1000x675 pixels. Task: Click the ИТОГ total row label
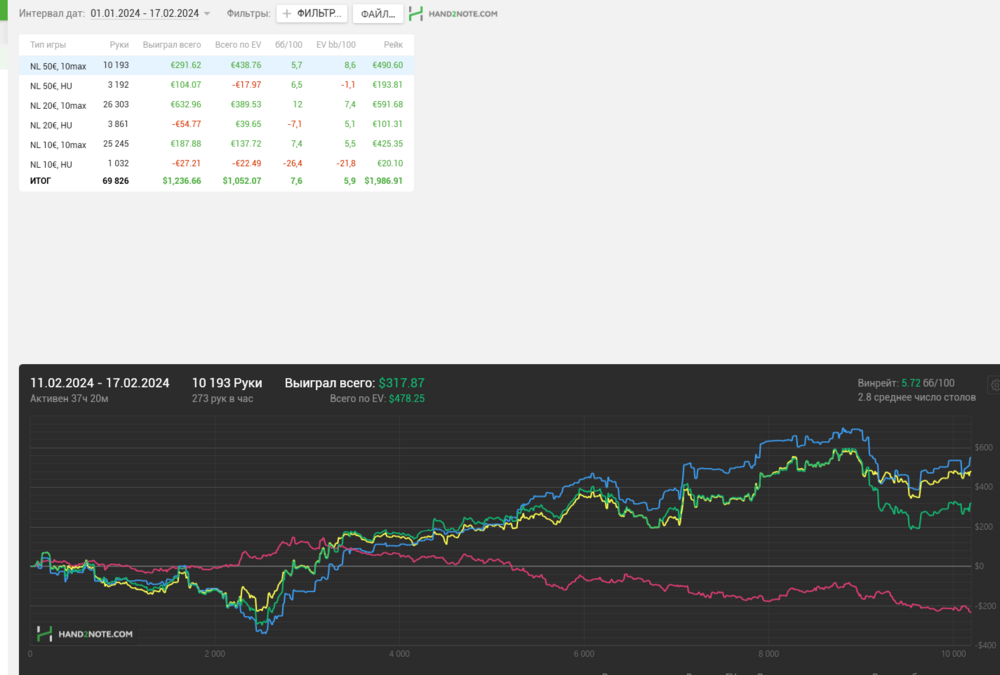pos(40,181)
